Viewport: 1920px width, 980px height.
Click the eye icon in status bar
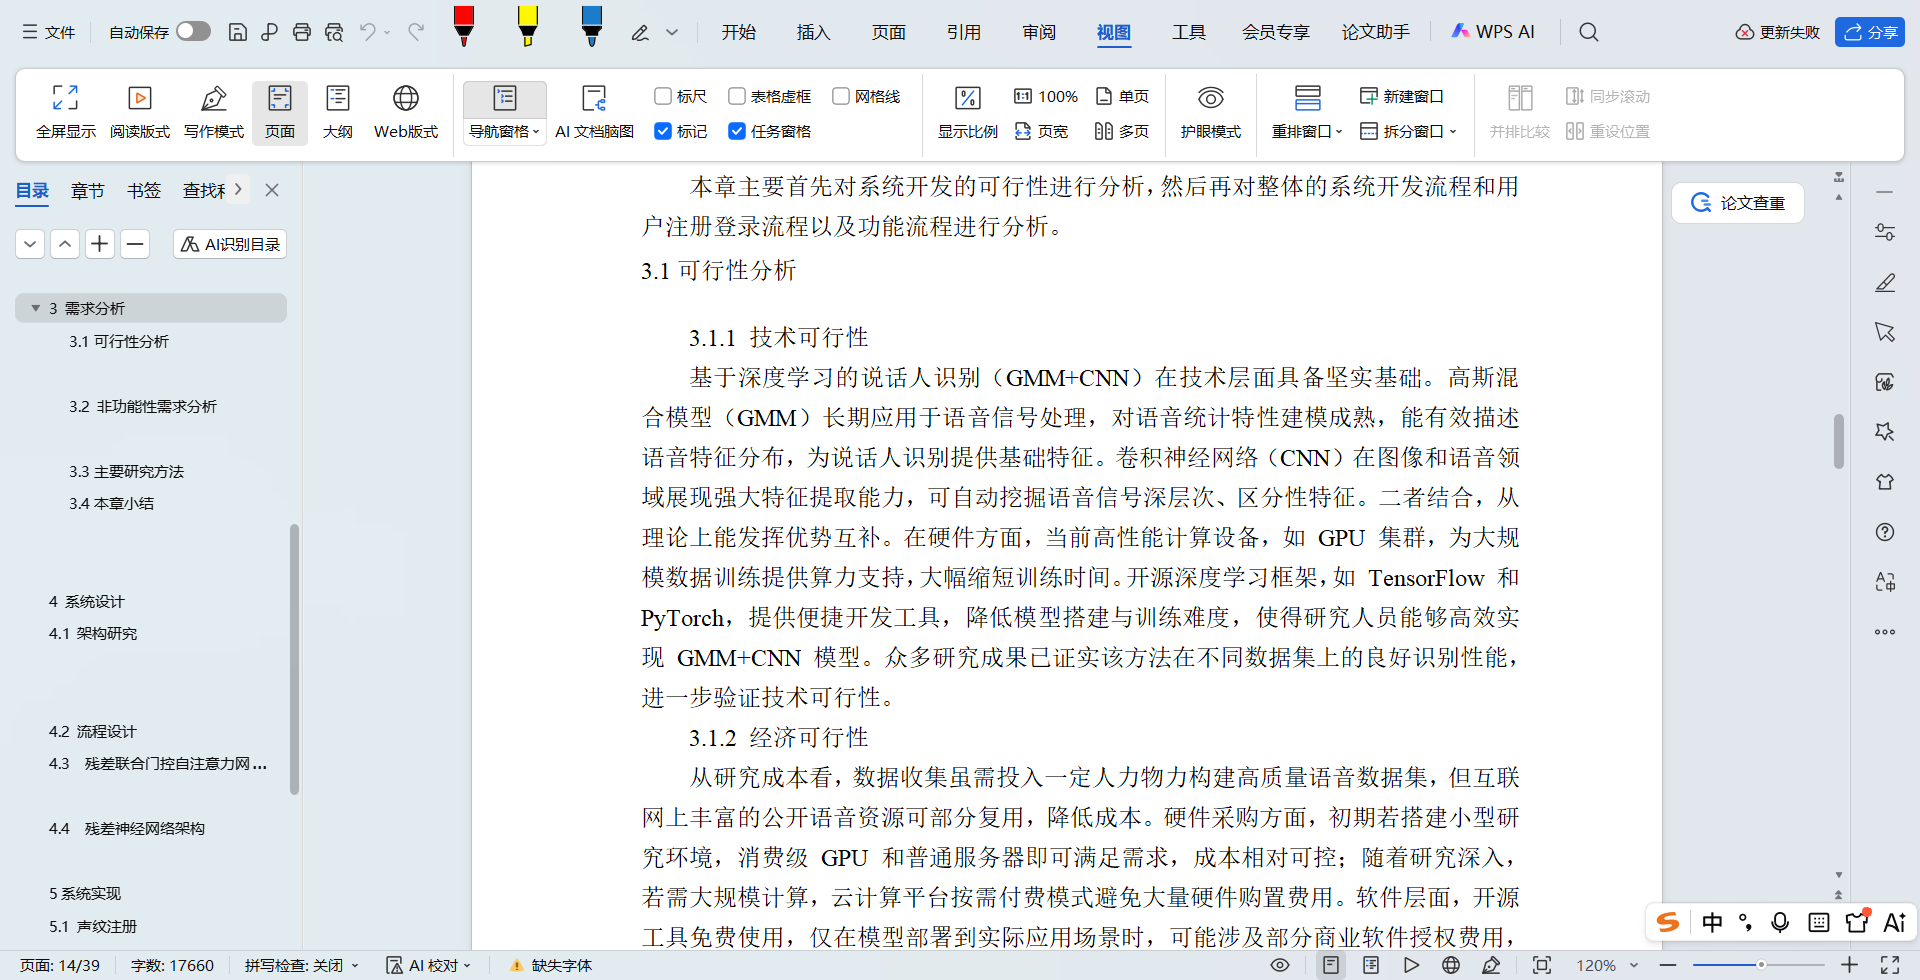click(x=1279, y=965)
